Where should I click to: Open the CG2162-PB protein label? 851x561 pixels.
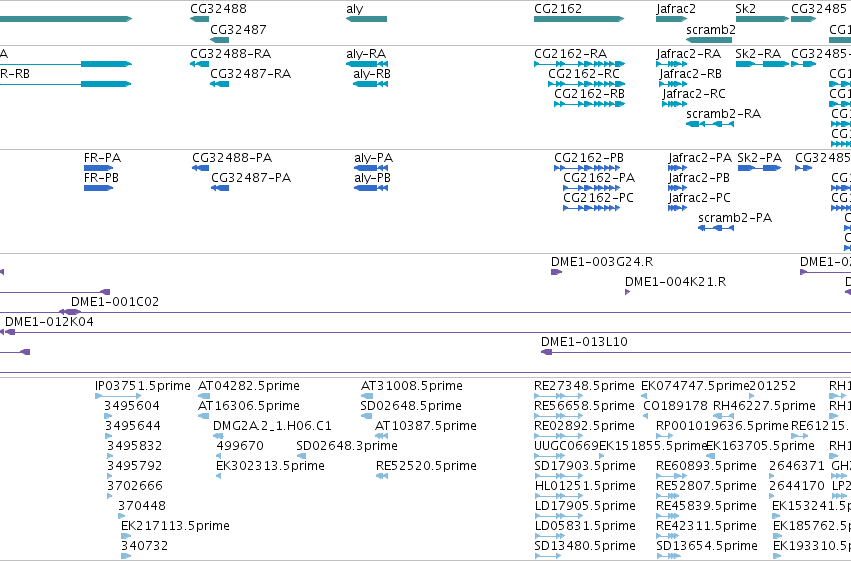pyautogui.click(x=589, y=158)
